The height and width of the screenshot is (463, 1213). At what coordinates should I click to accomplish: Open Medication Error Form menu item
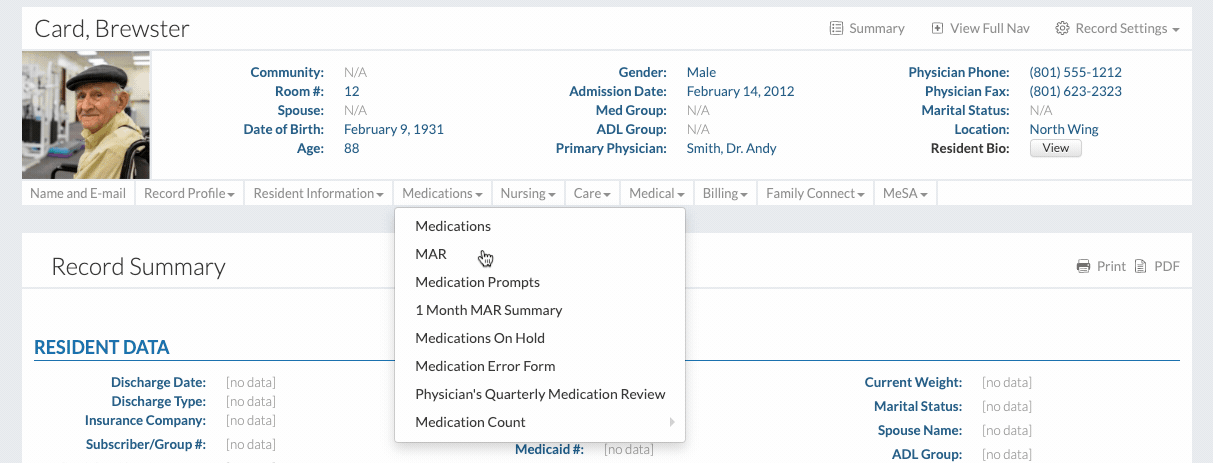click(x=485, y=366)
